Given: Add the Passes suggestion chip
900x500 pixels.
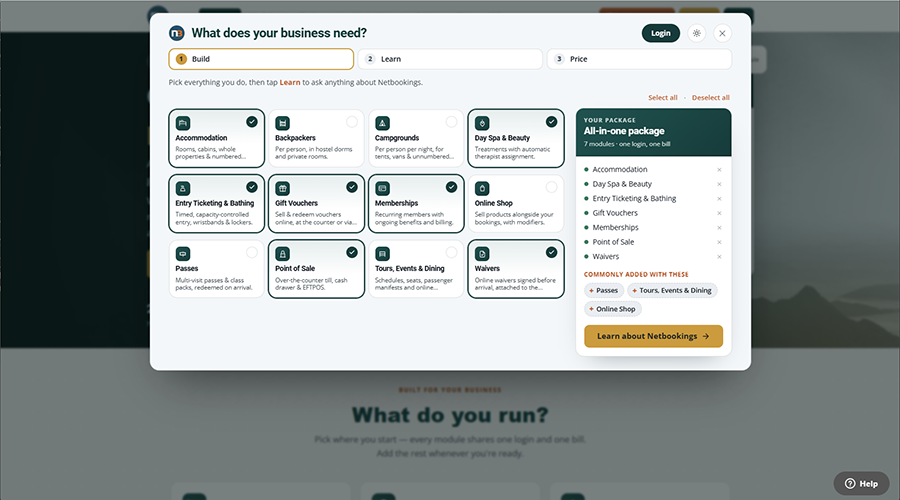Looking at the screenshot, I should 604,290.
